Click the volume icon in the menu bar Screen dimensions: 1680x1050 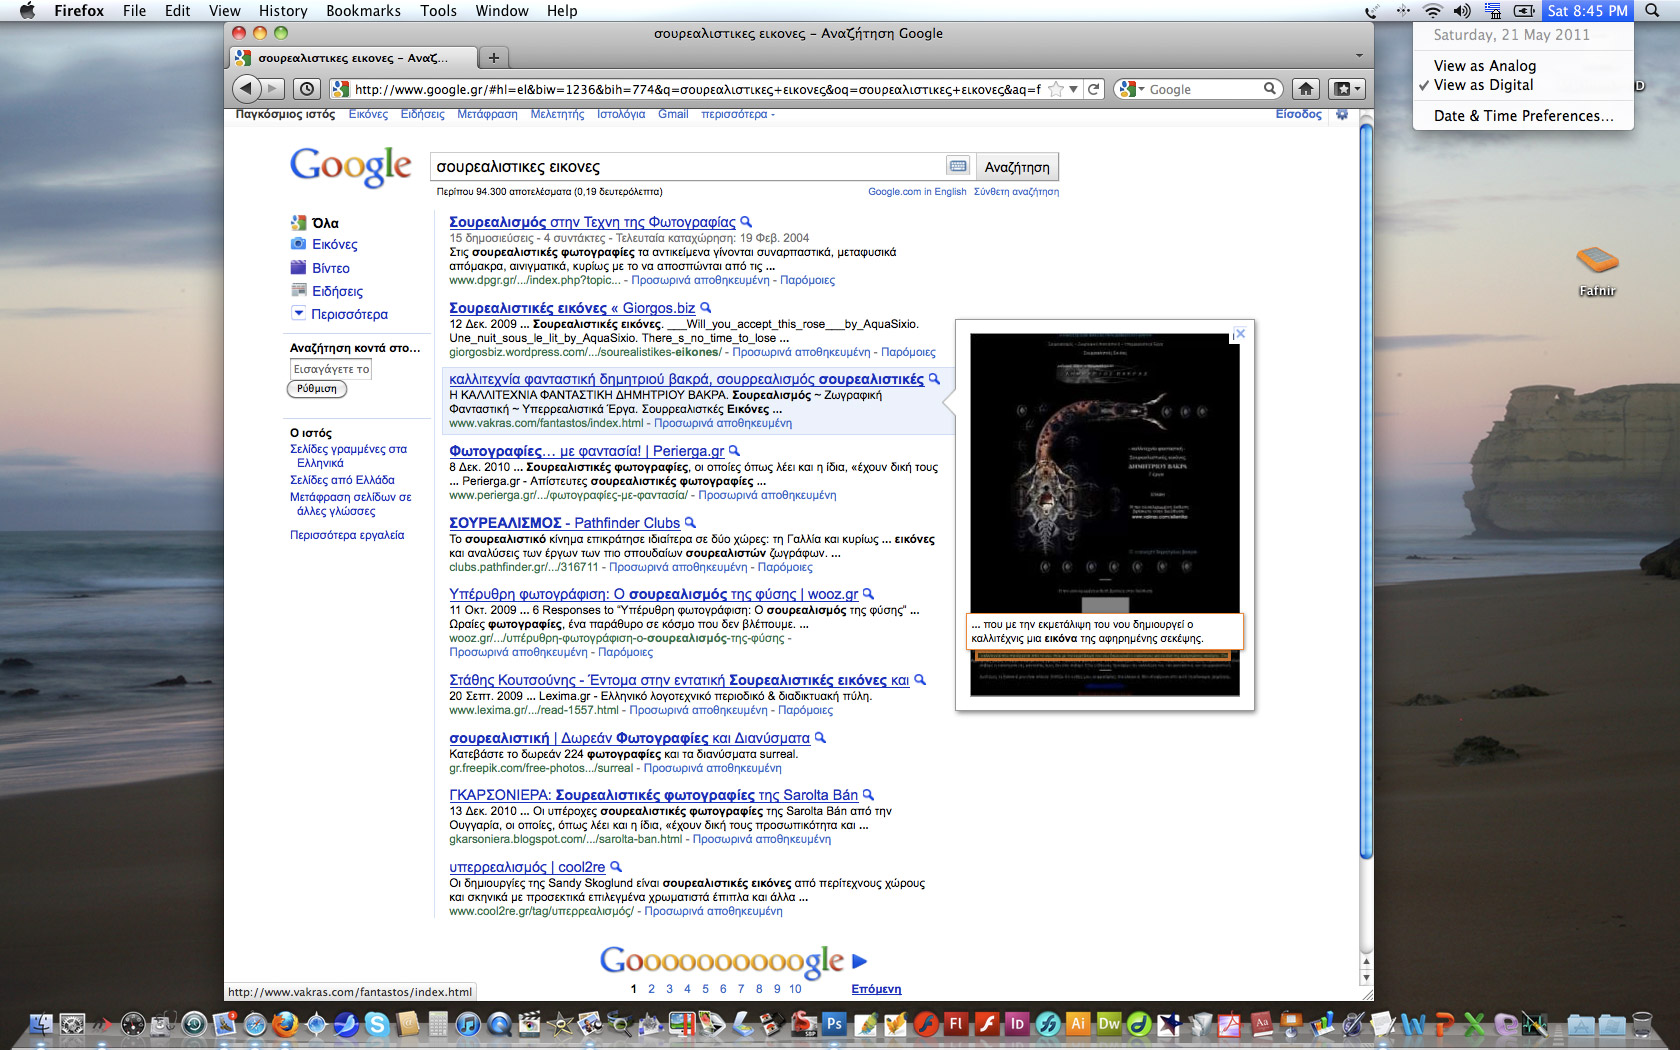coord(1462,11)
